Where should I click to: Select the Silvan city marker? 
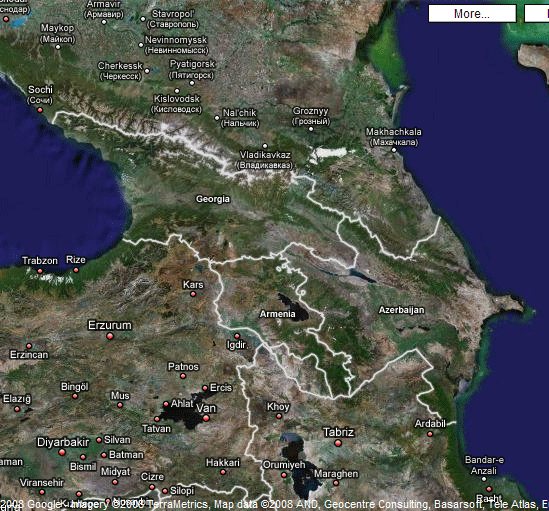point(99,440)
